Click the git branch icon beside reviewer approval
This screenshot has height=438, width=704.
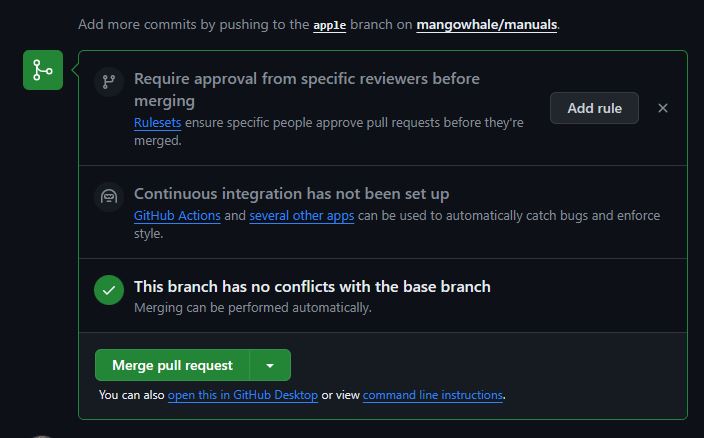(109, 82)
